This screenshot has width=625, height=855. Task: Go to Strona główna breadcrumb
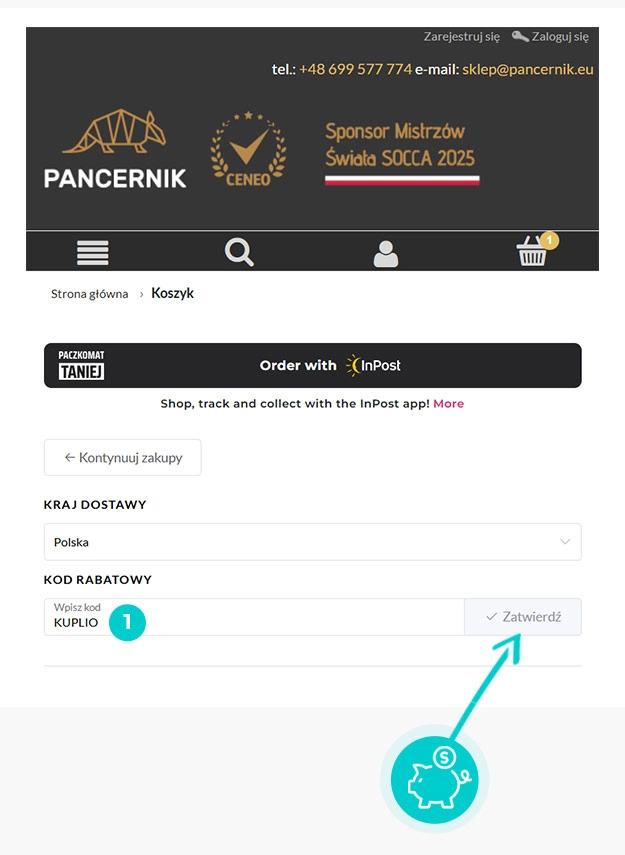(x=90, y=294)
